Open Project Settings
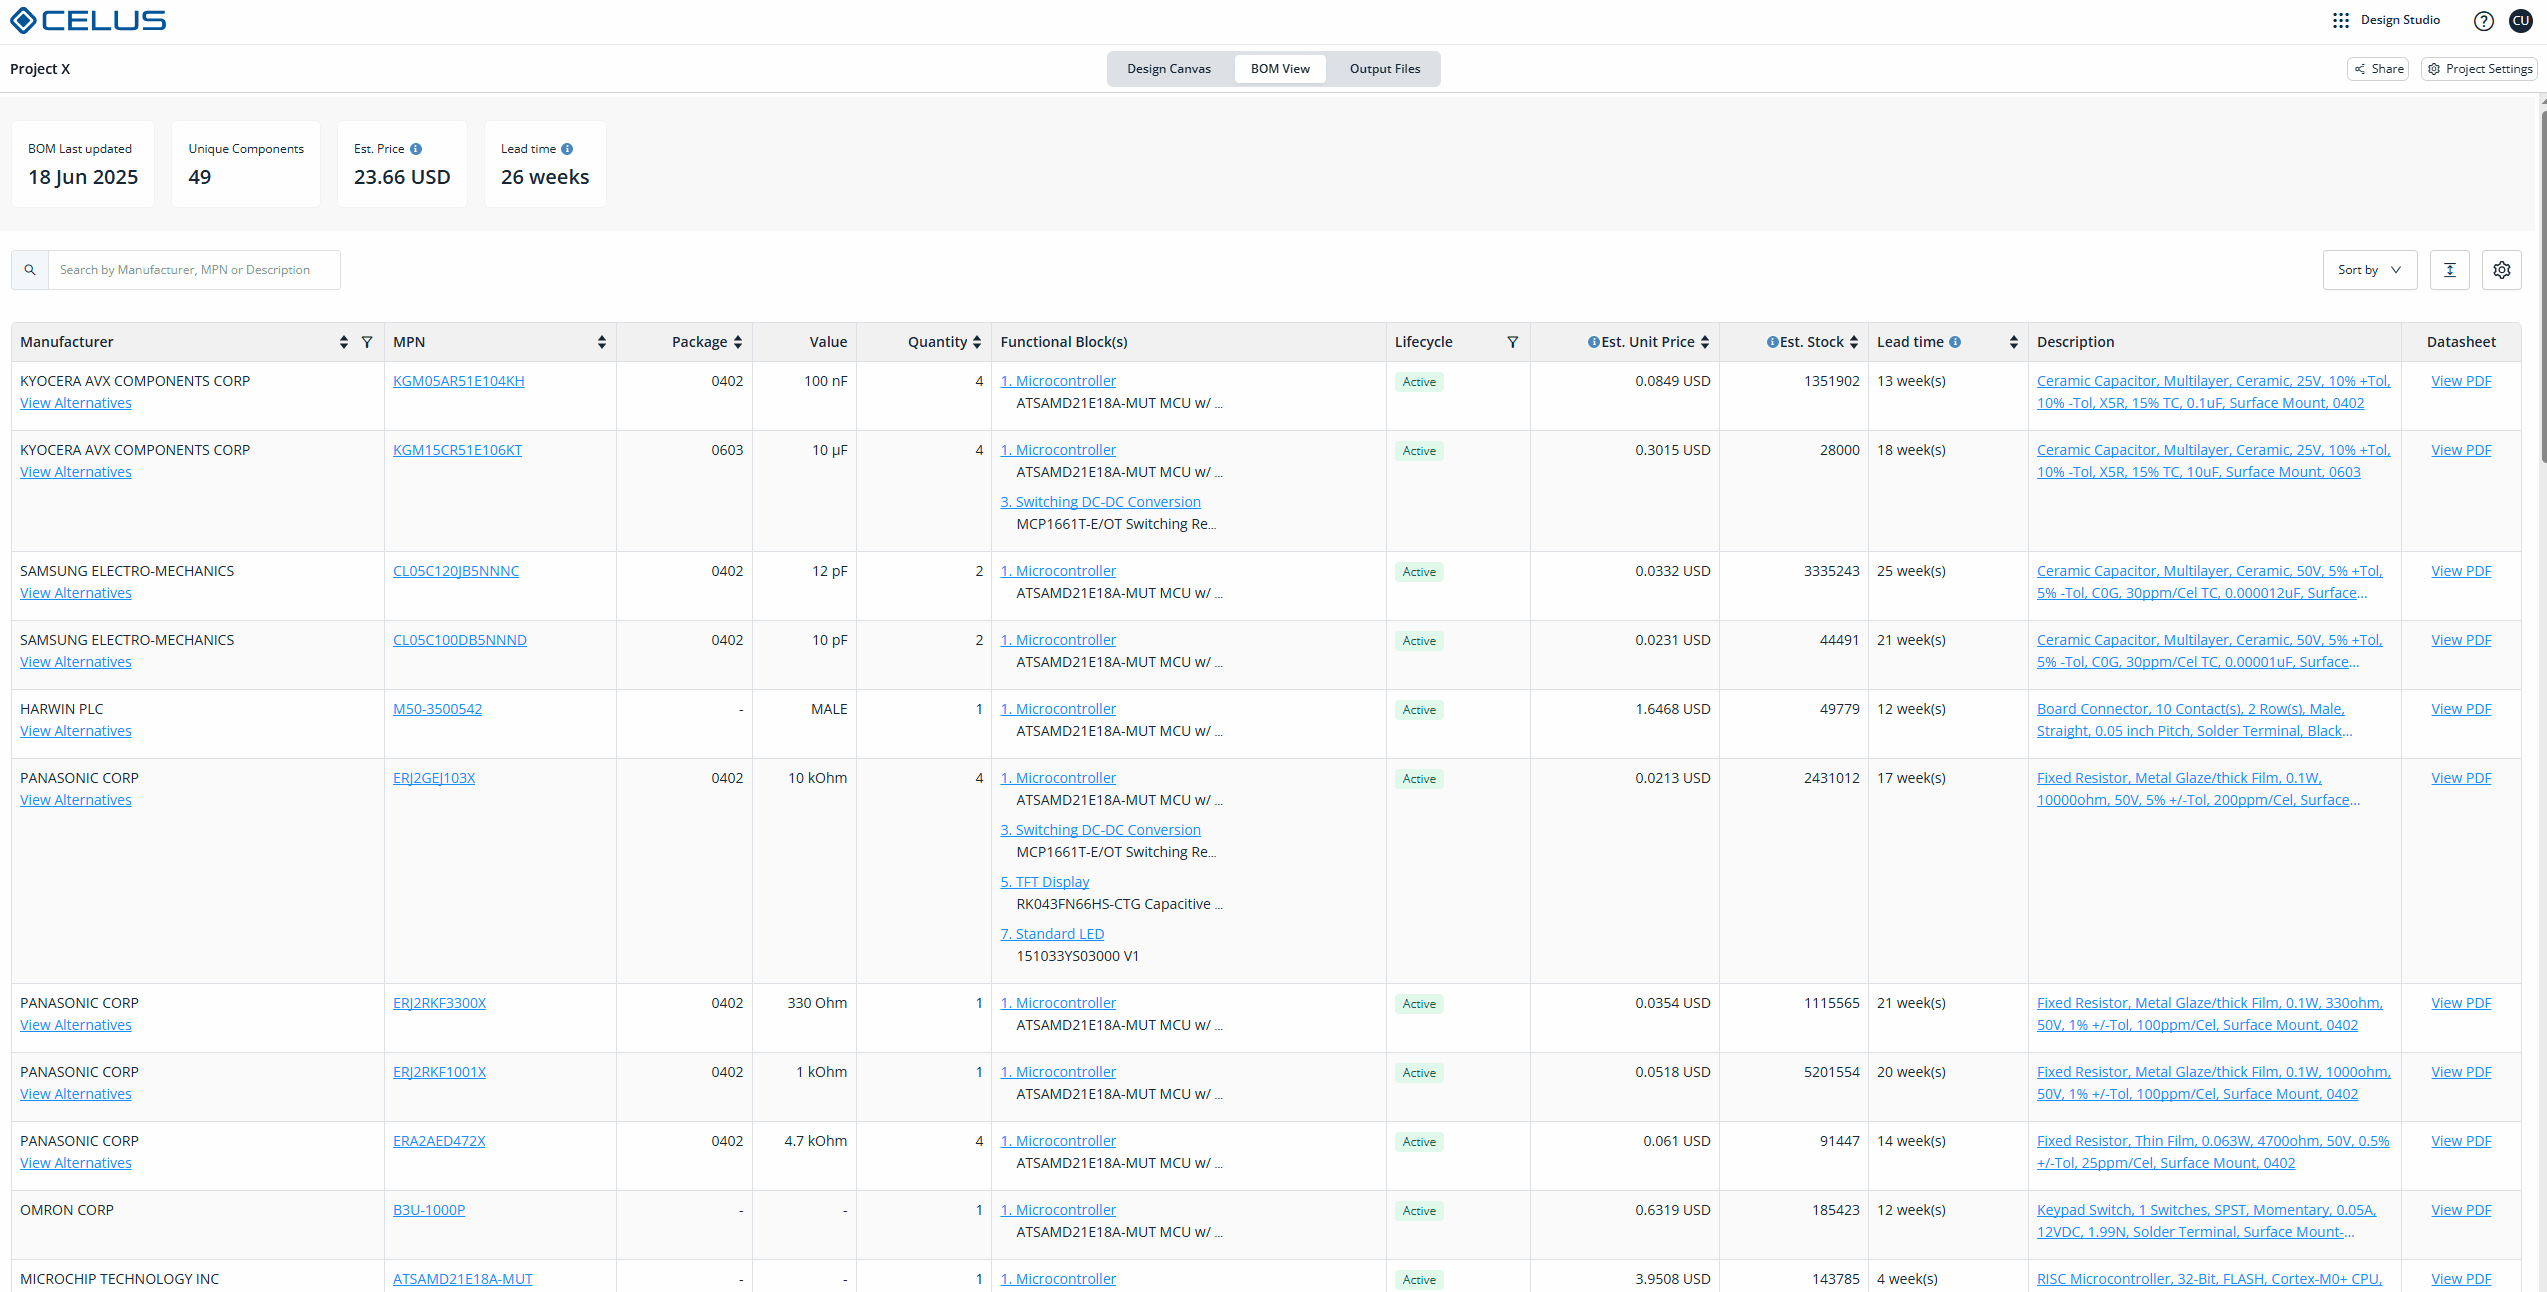2547x1292 pixels. pos(2480,69)
